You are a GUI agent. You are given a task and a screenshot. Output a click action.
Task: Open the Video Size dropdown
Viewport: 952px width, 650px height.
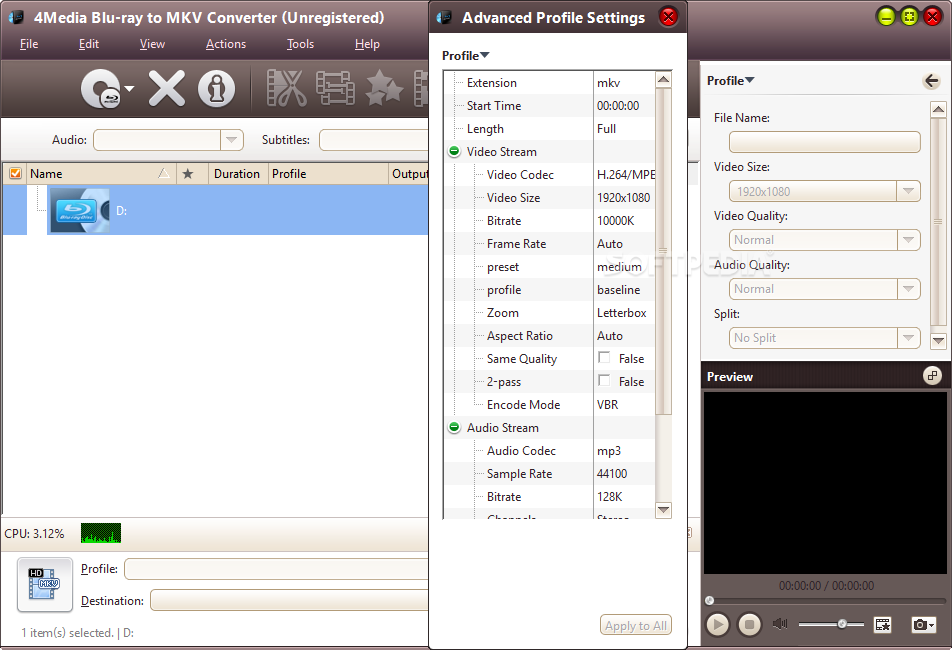908,191
